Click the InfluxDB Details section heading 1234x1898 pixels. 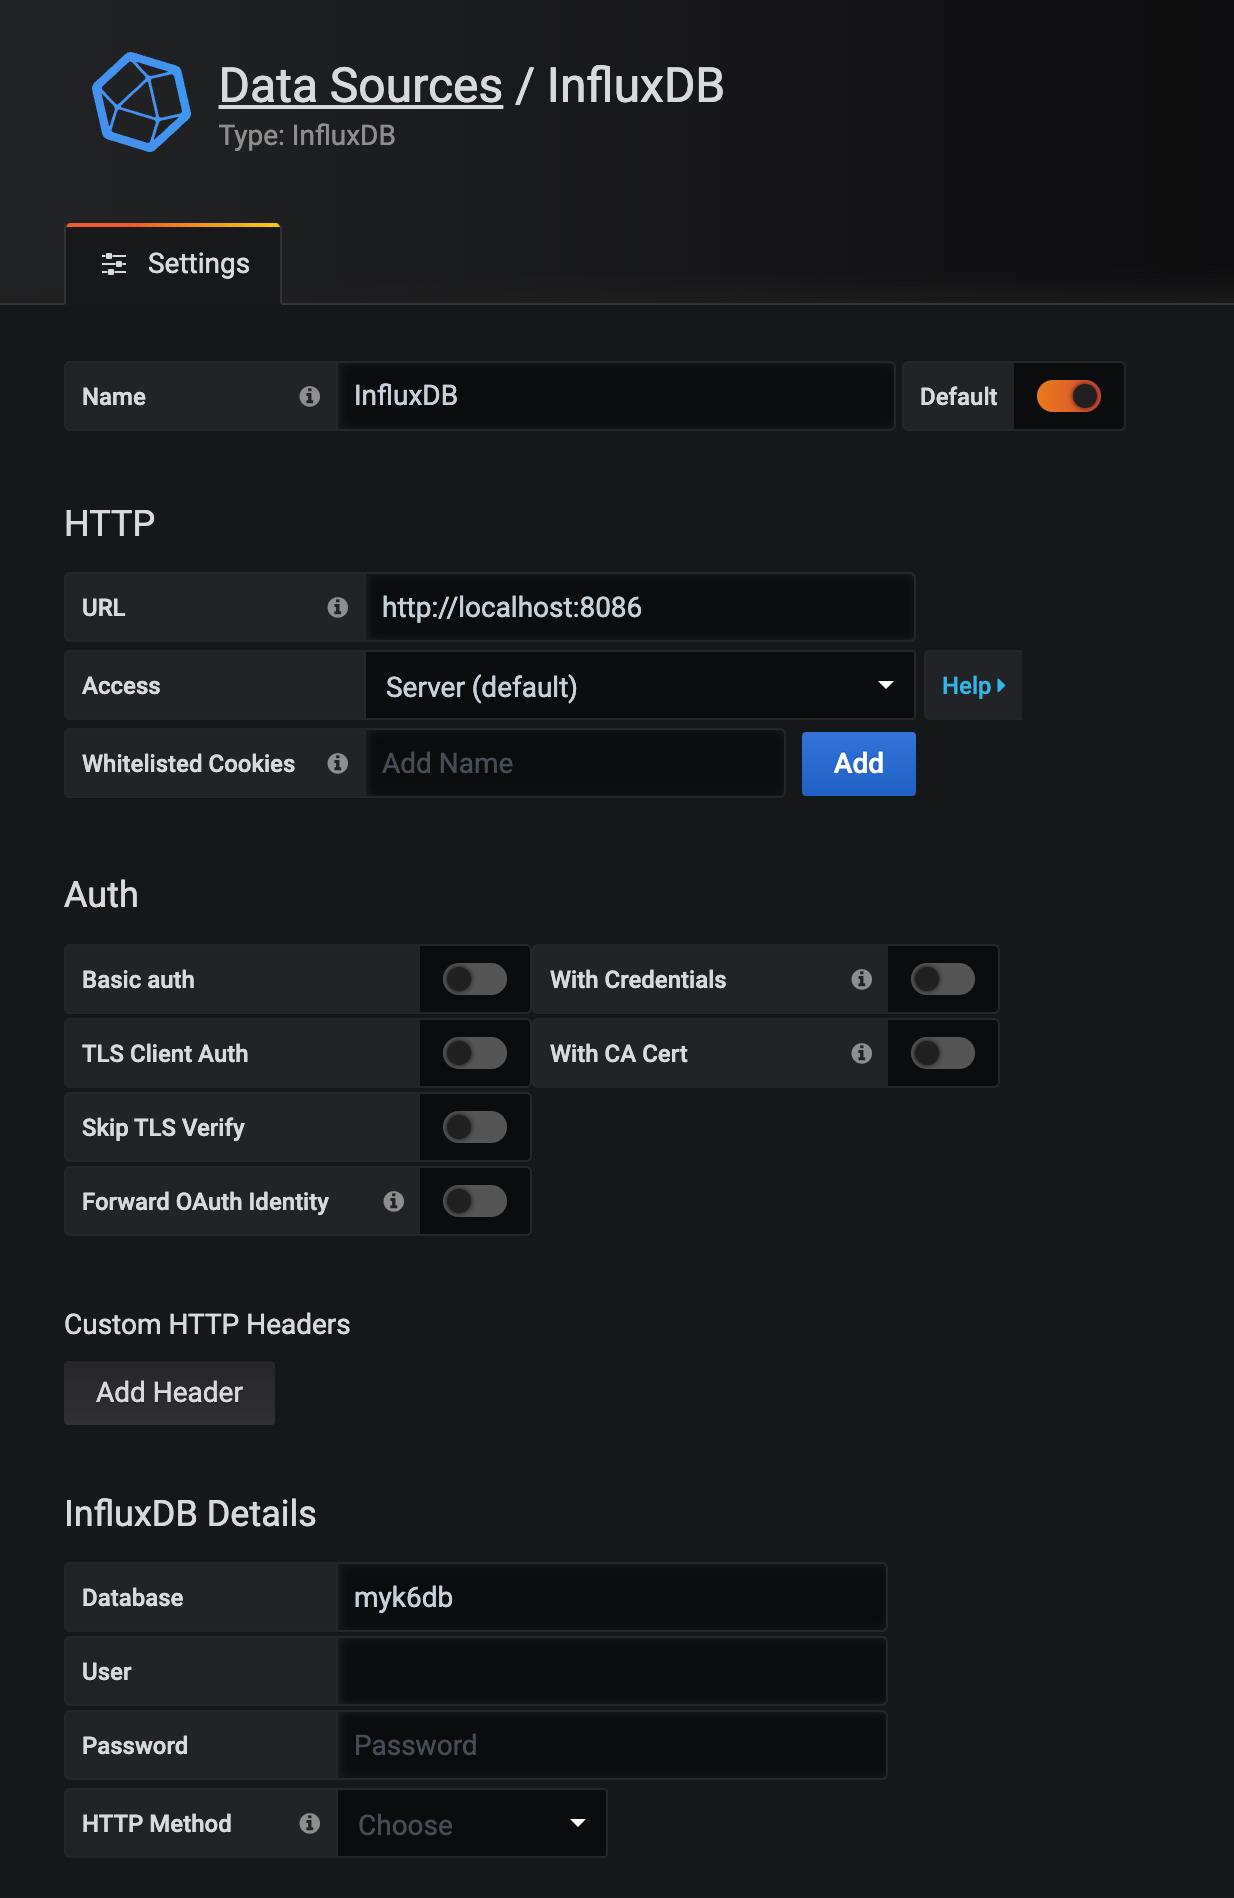point(190,1514)
